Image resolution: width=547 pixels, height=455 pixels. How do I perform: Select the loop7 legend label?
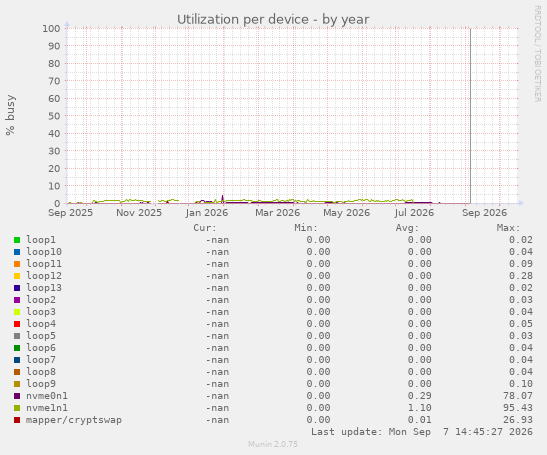coord(41,360)
